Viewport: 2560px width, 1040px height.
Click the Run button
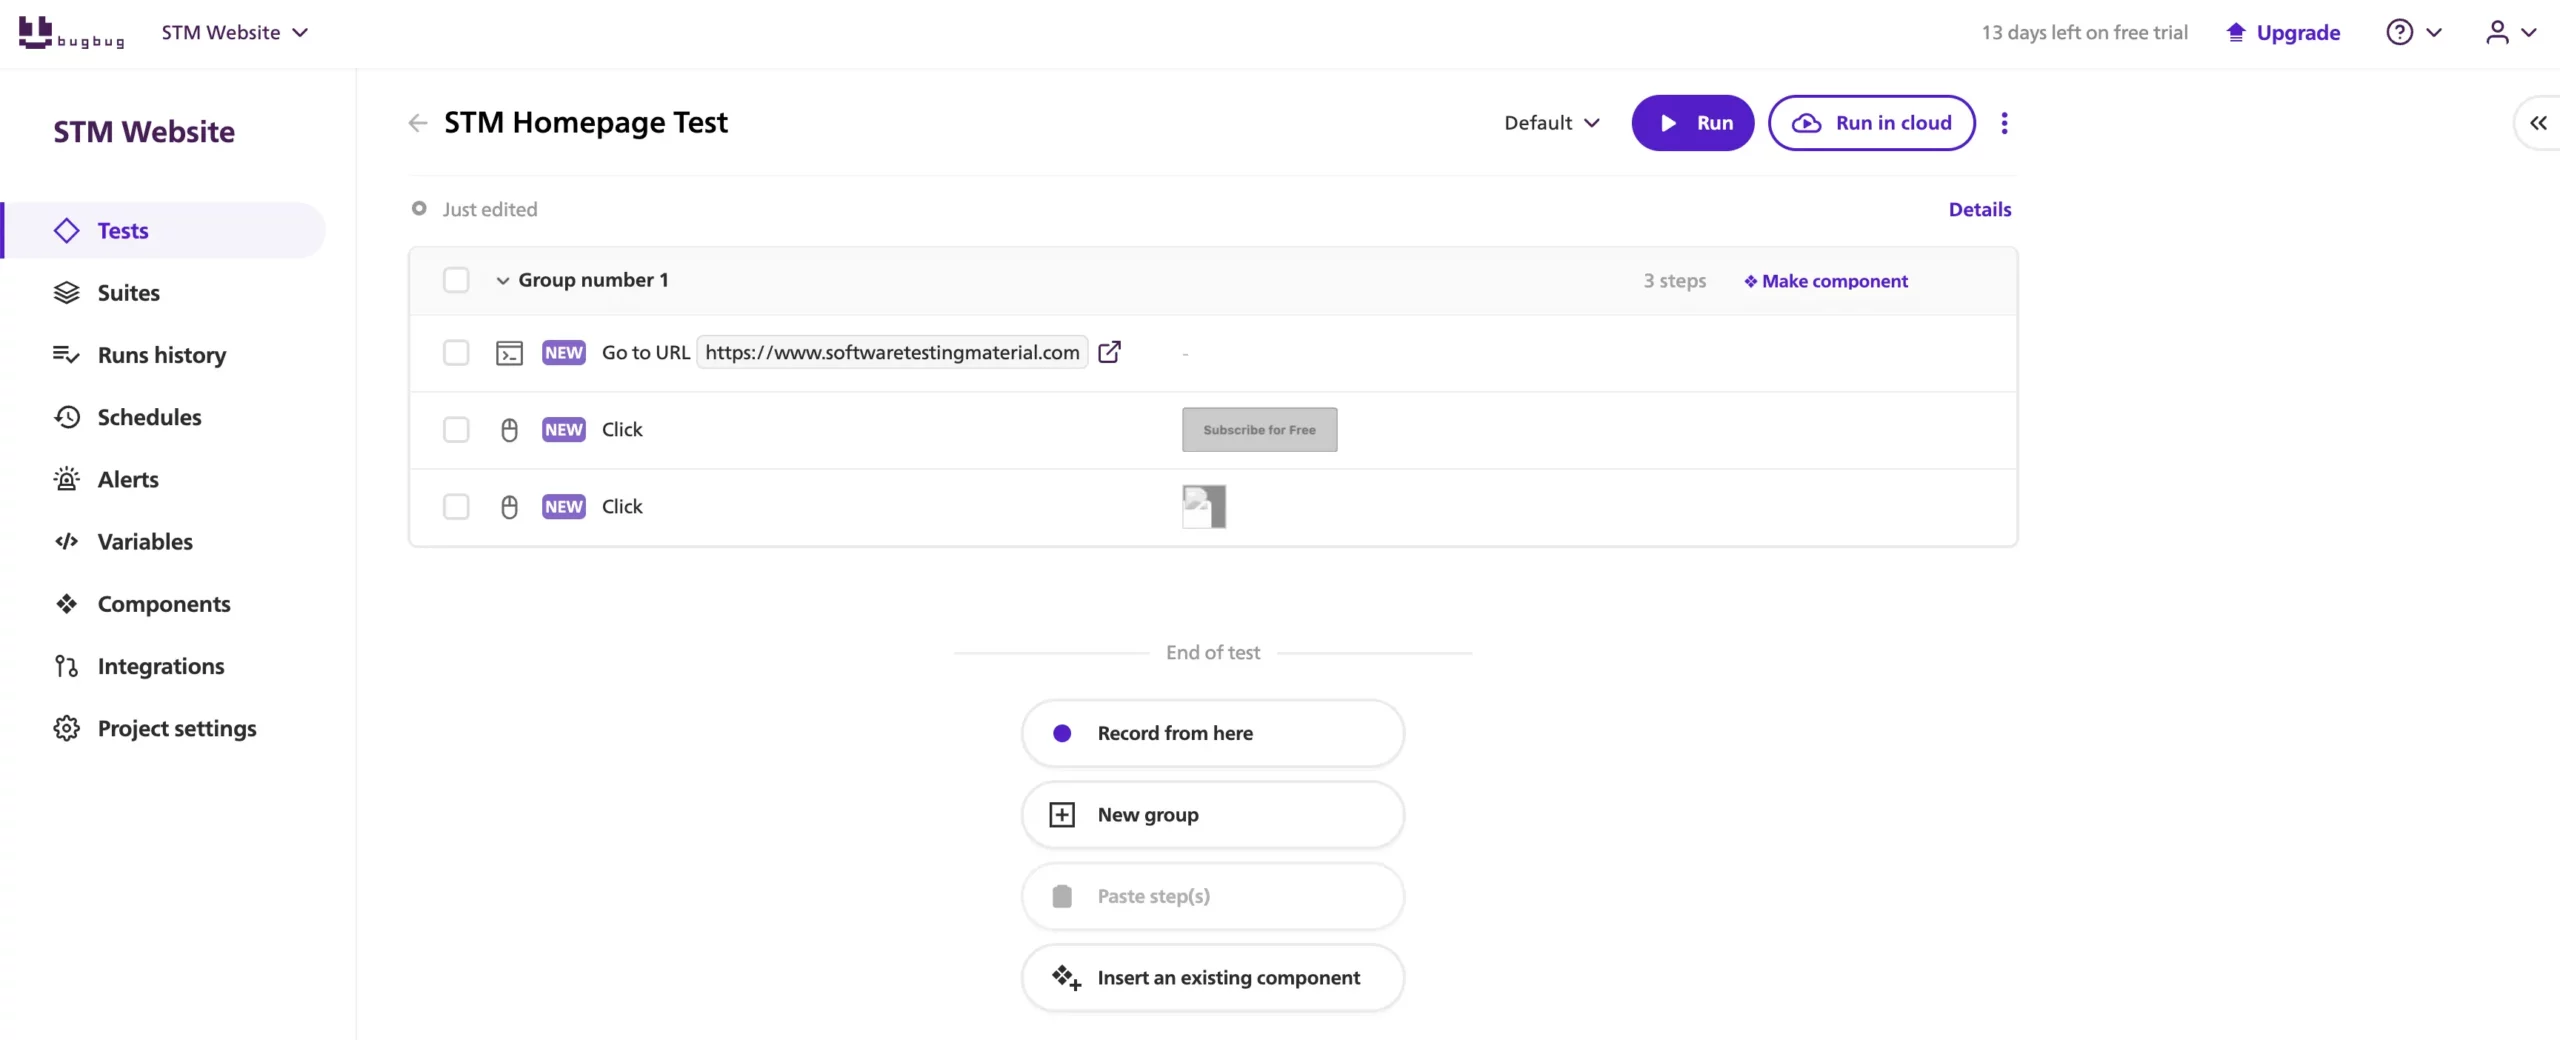(x=1692, y=123)
